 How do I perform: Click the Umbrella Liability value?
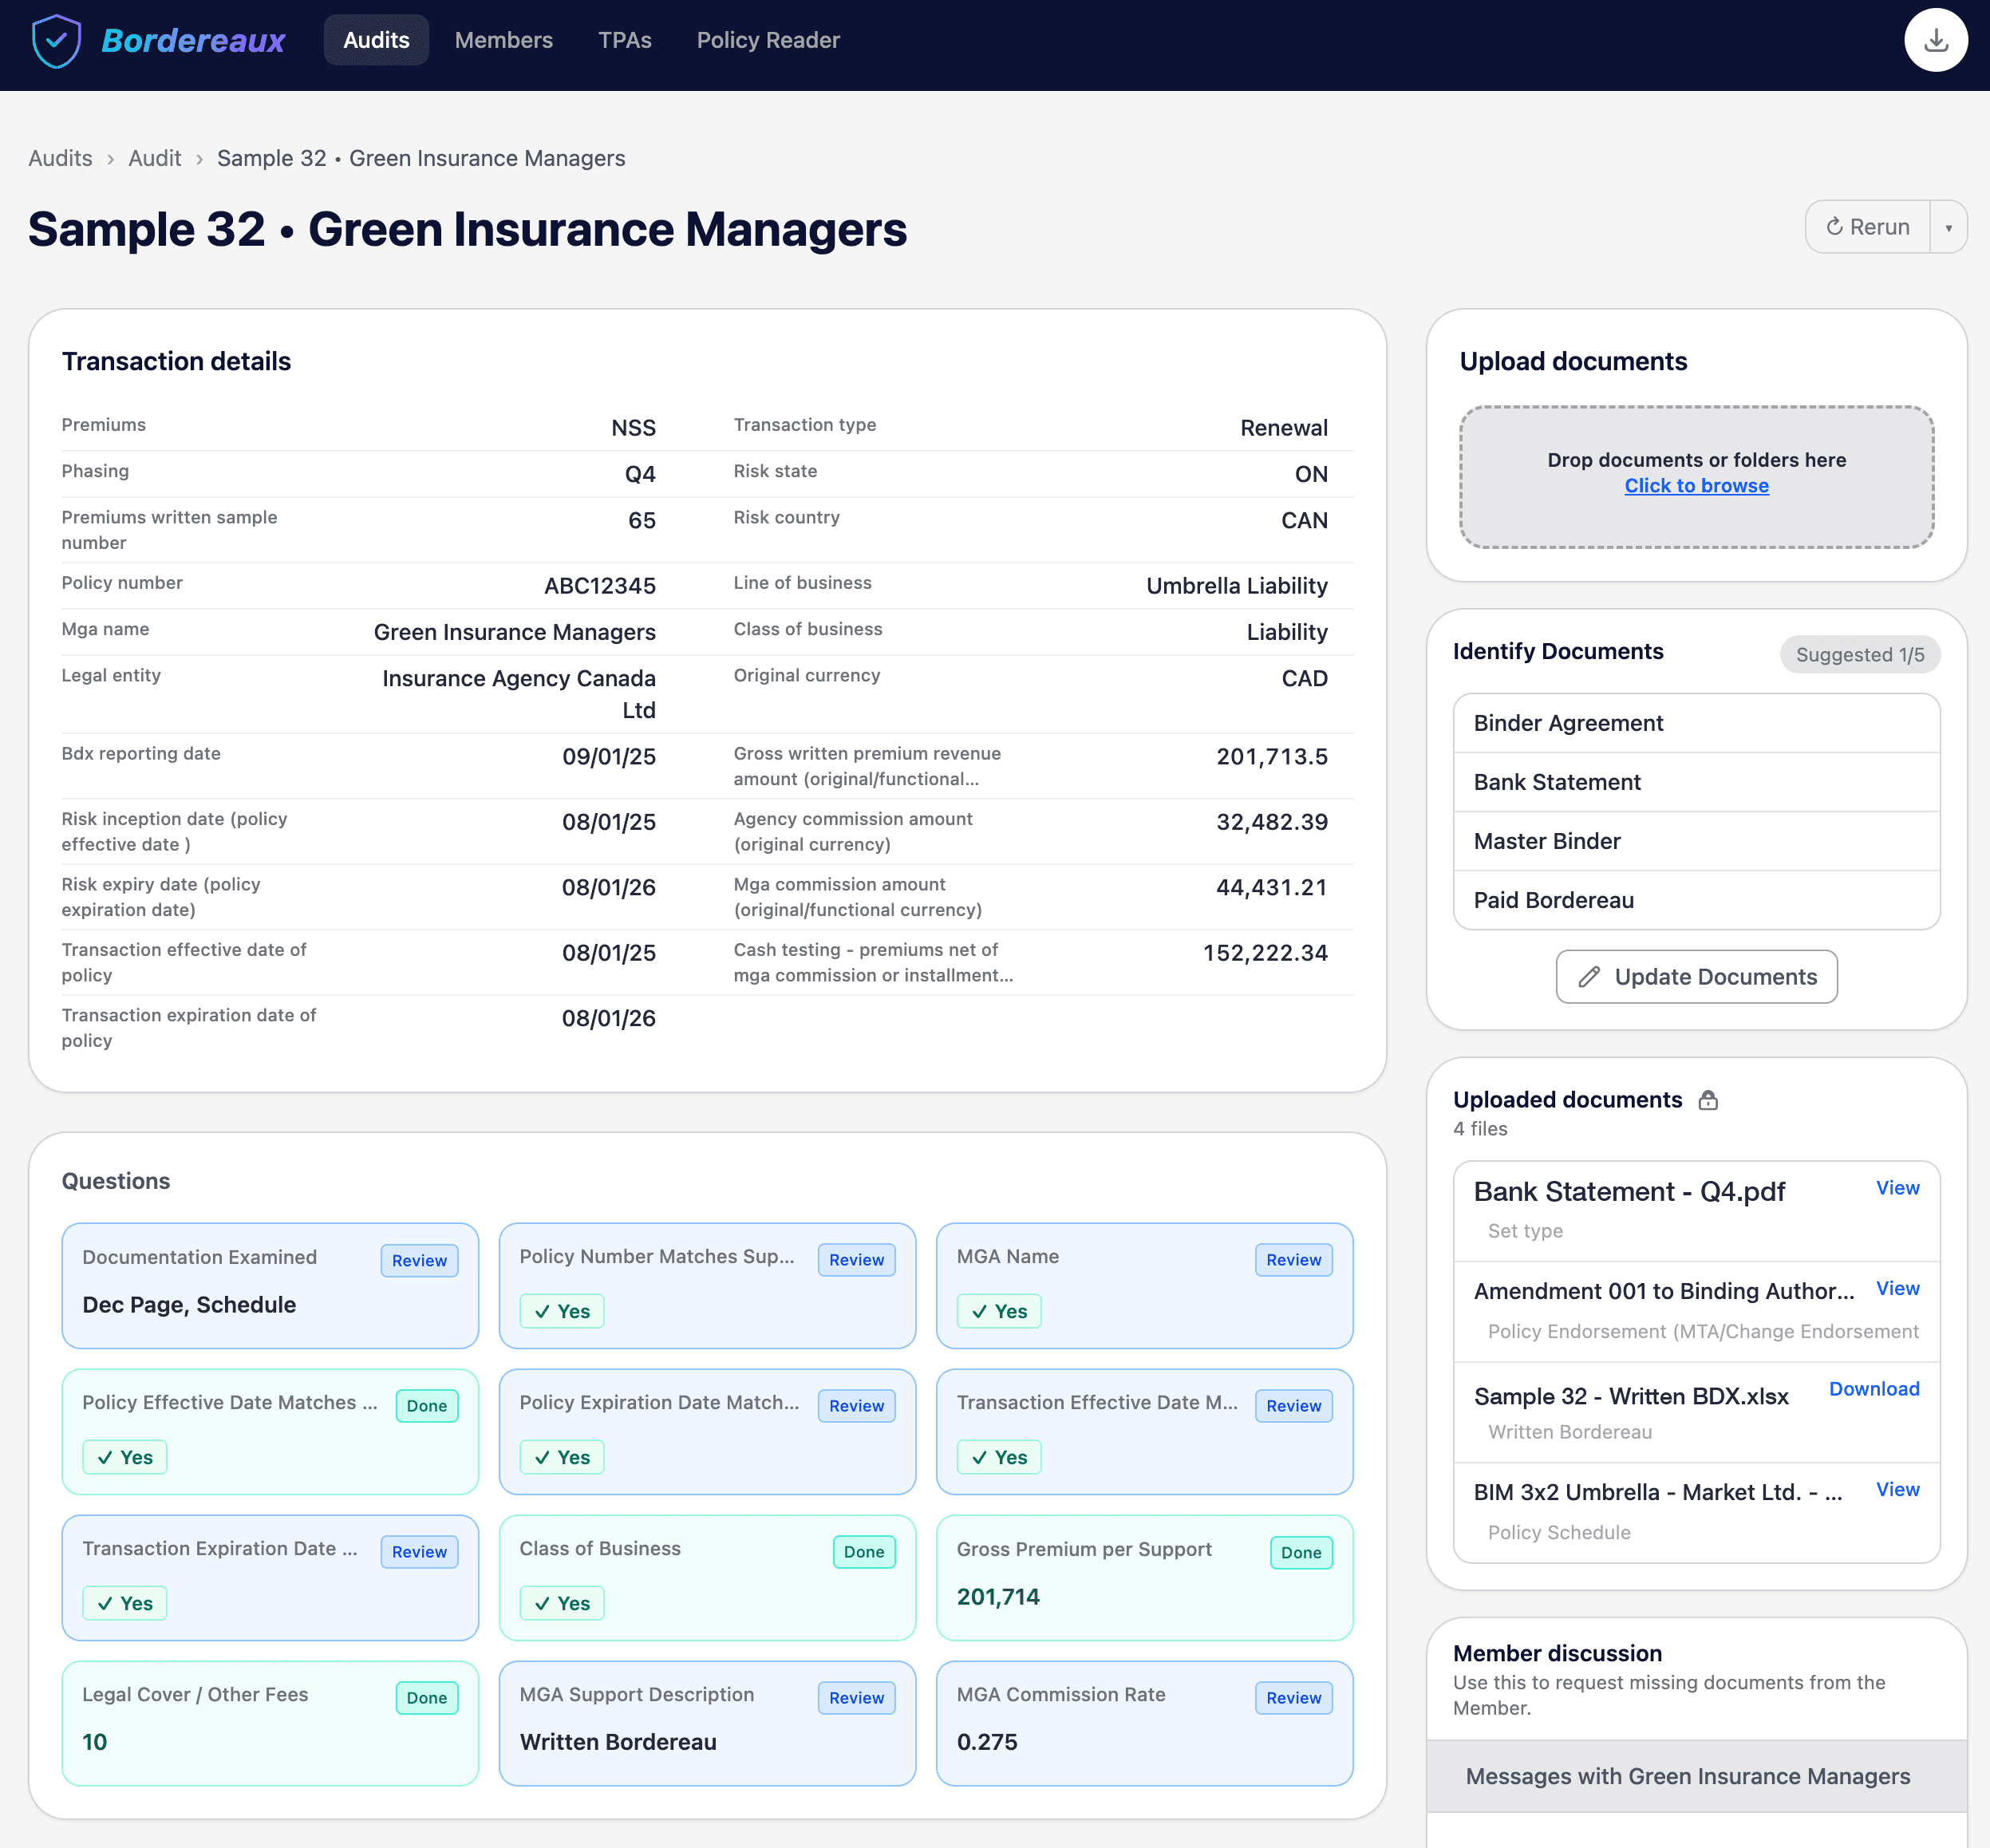click(x=1237, y=586)
